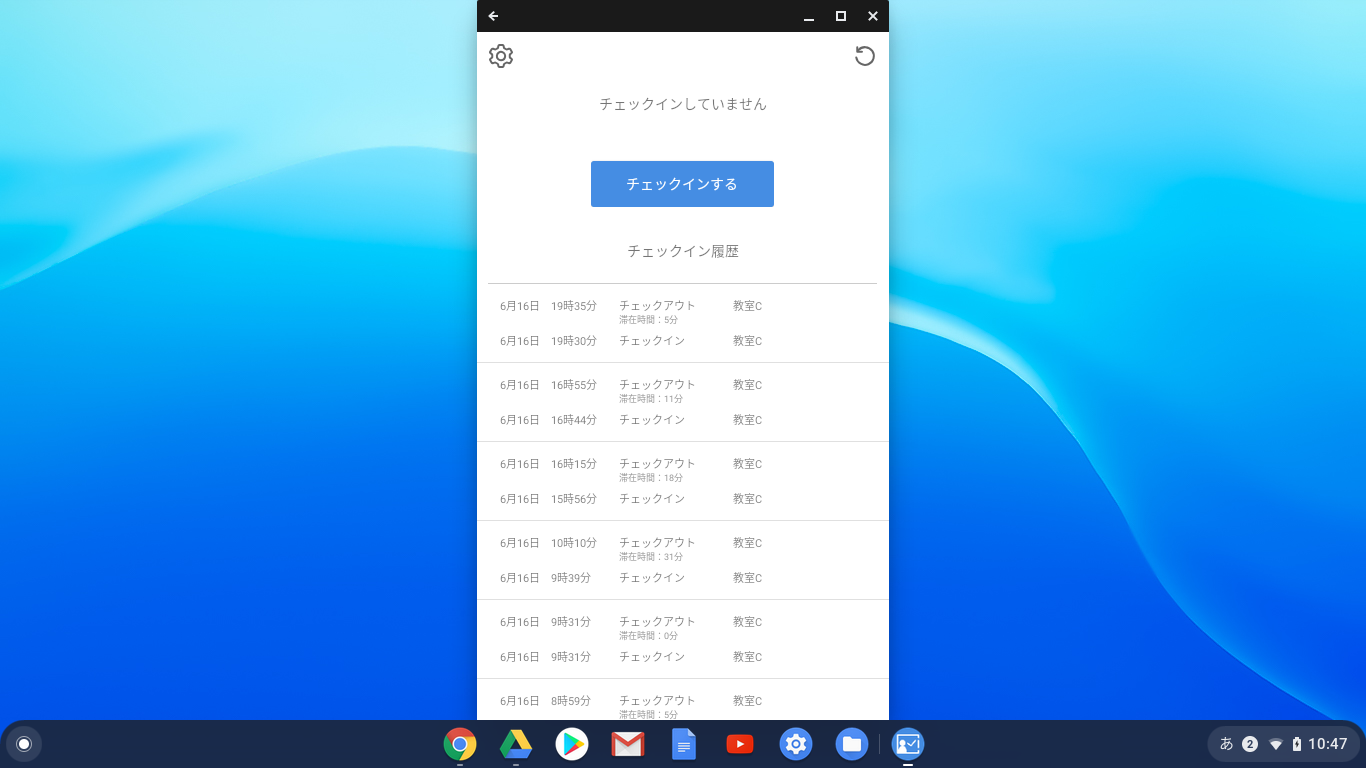Click the refresh history icon

click(x=865, y=56)
